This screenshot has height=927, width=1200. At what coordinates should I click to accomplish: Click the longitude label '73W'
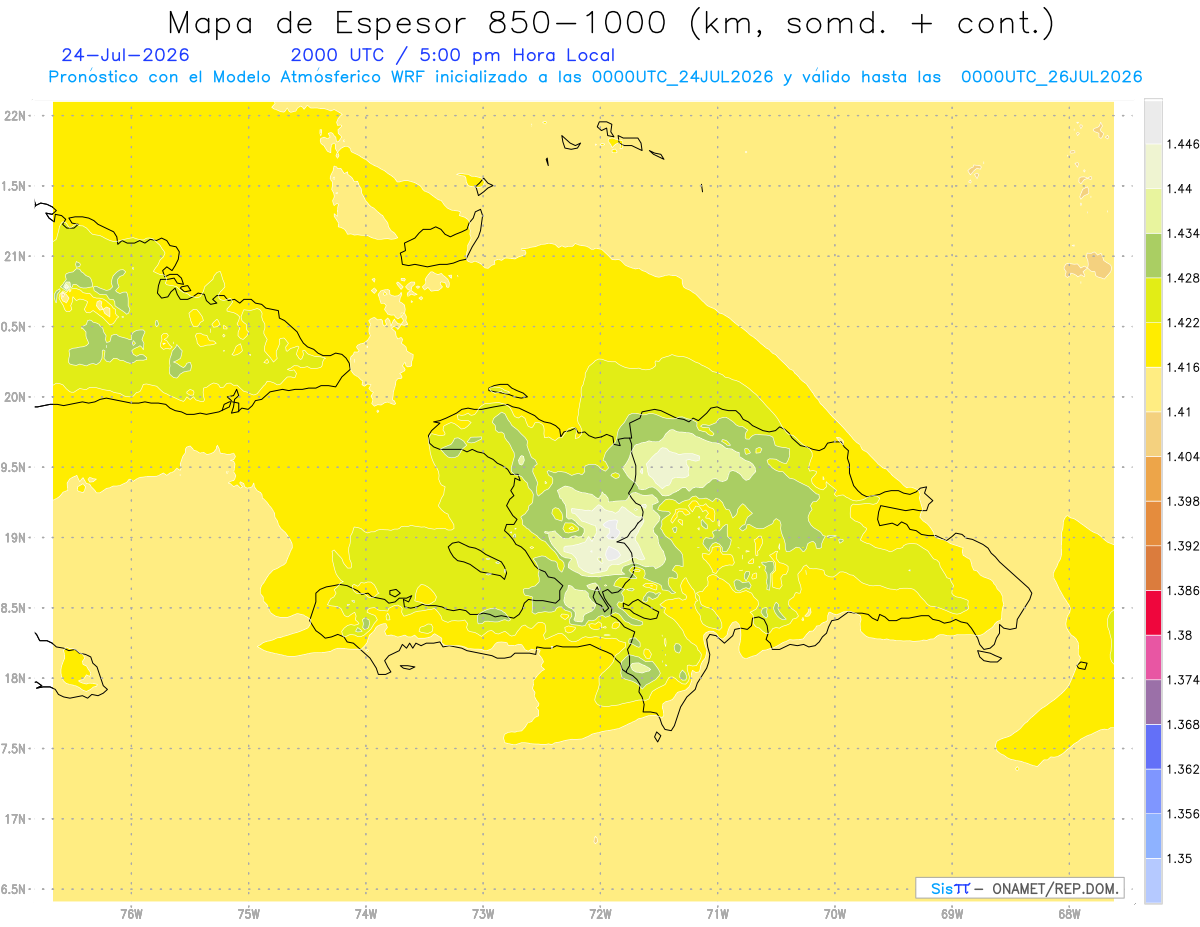[483, 913]
